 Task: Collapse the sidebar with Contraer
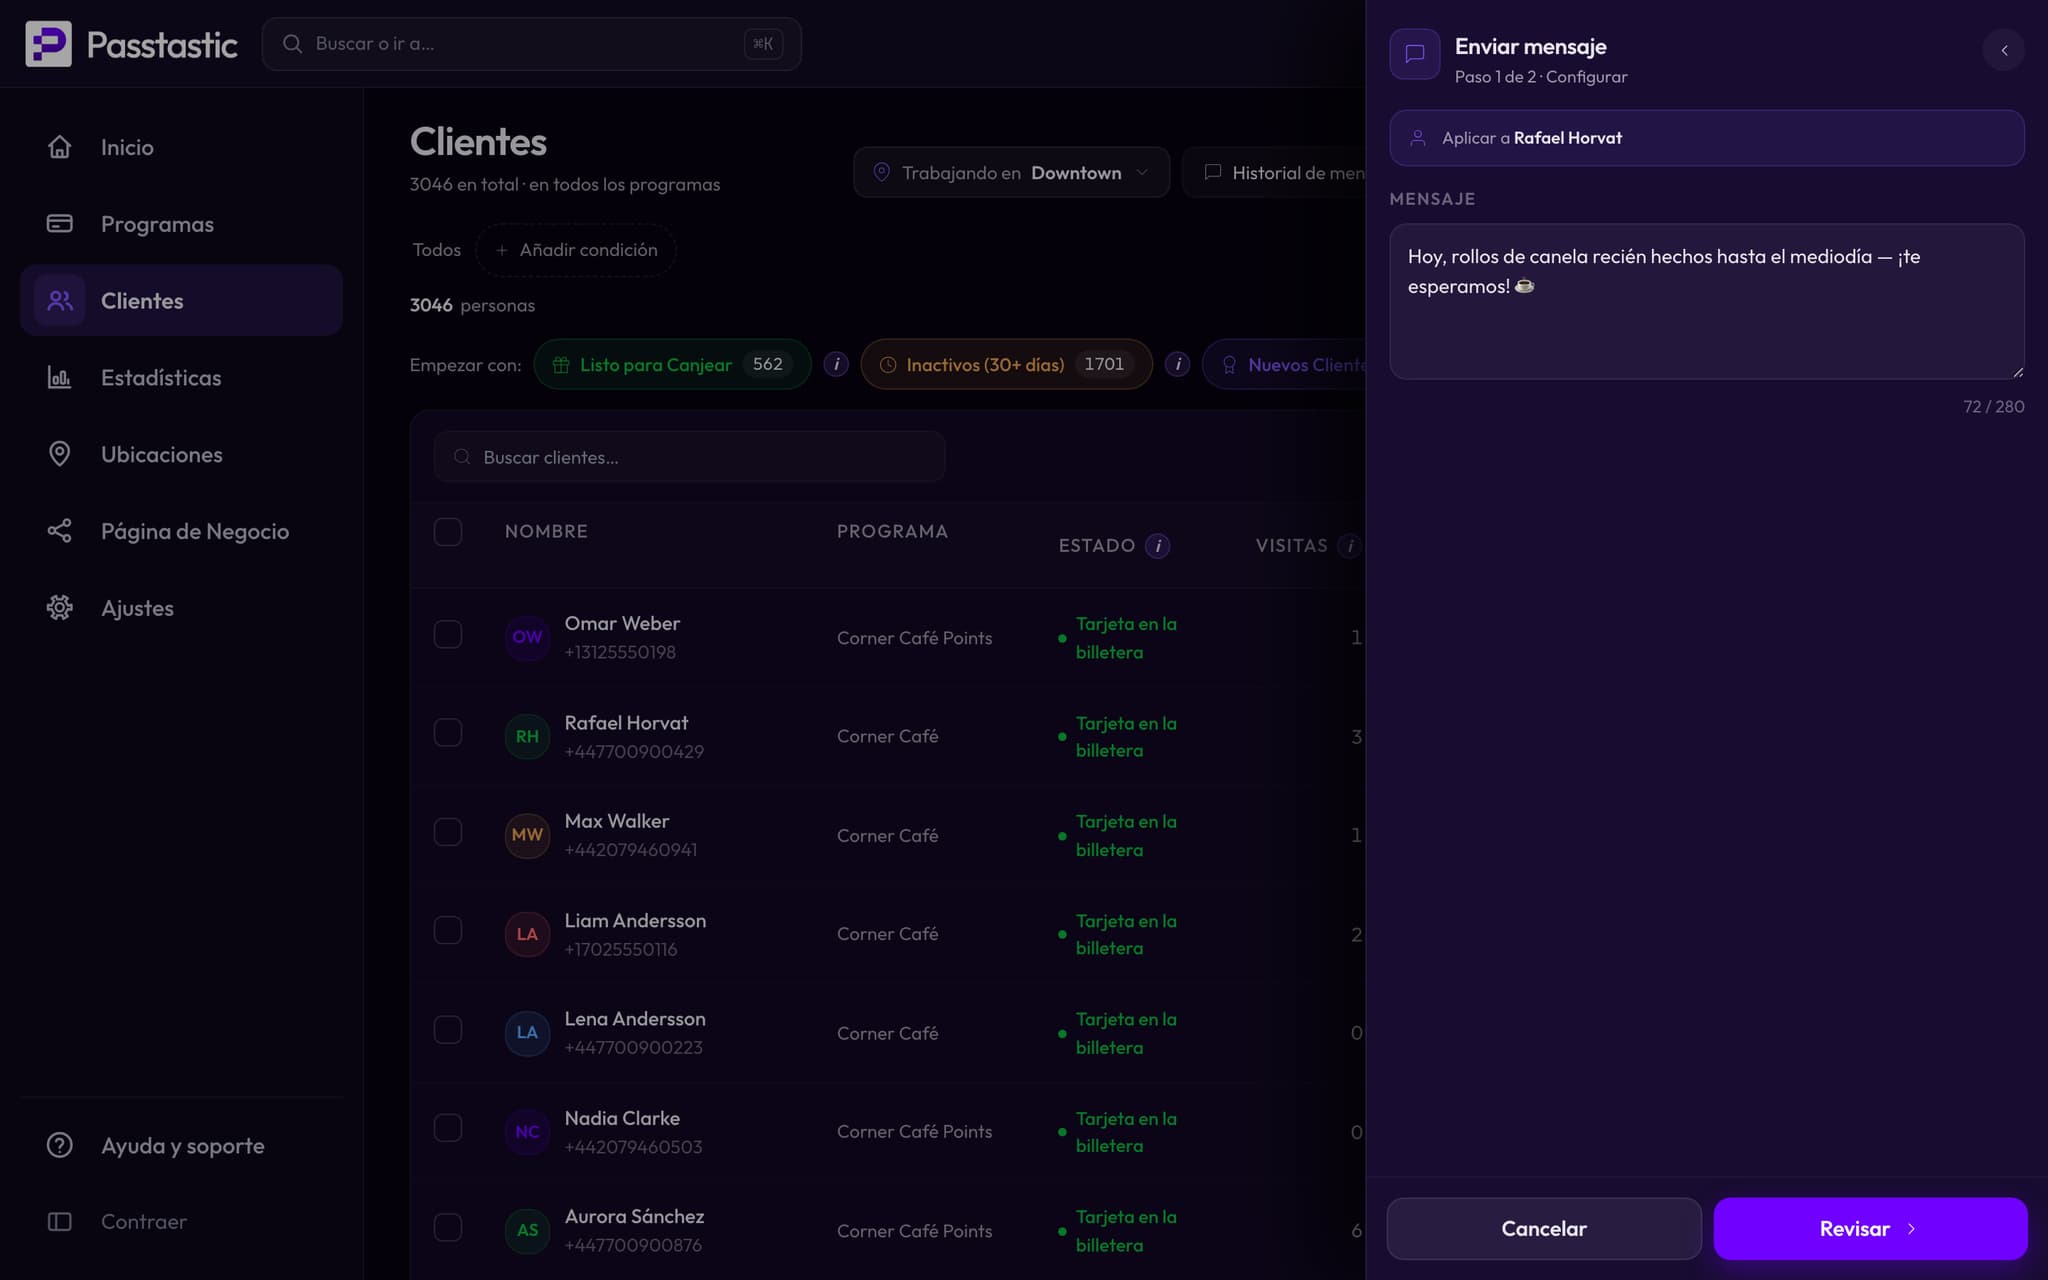[x=117, y=1221]
